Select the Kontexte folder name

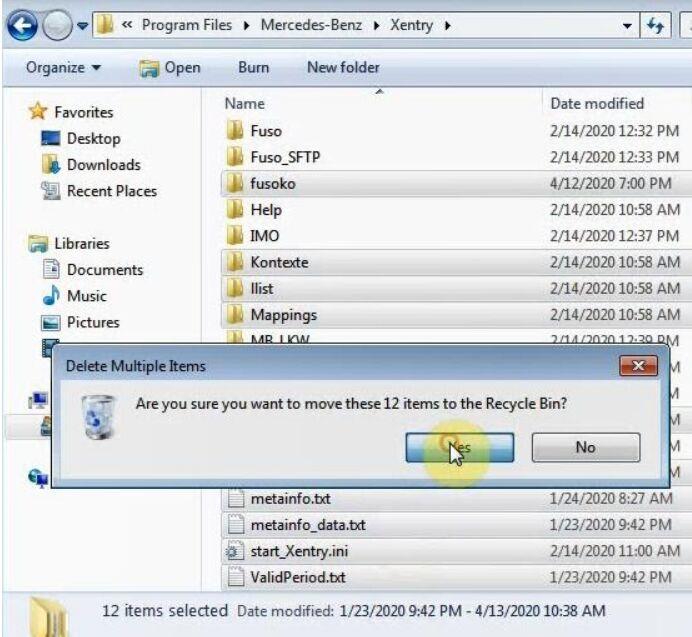(x=279, y=262)
